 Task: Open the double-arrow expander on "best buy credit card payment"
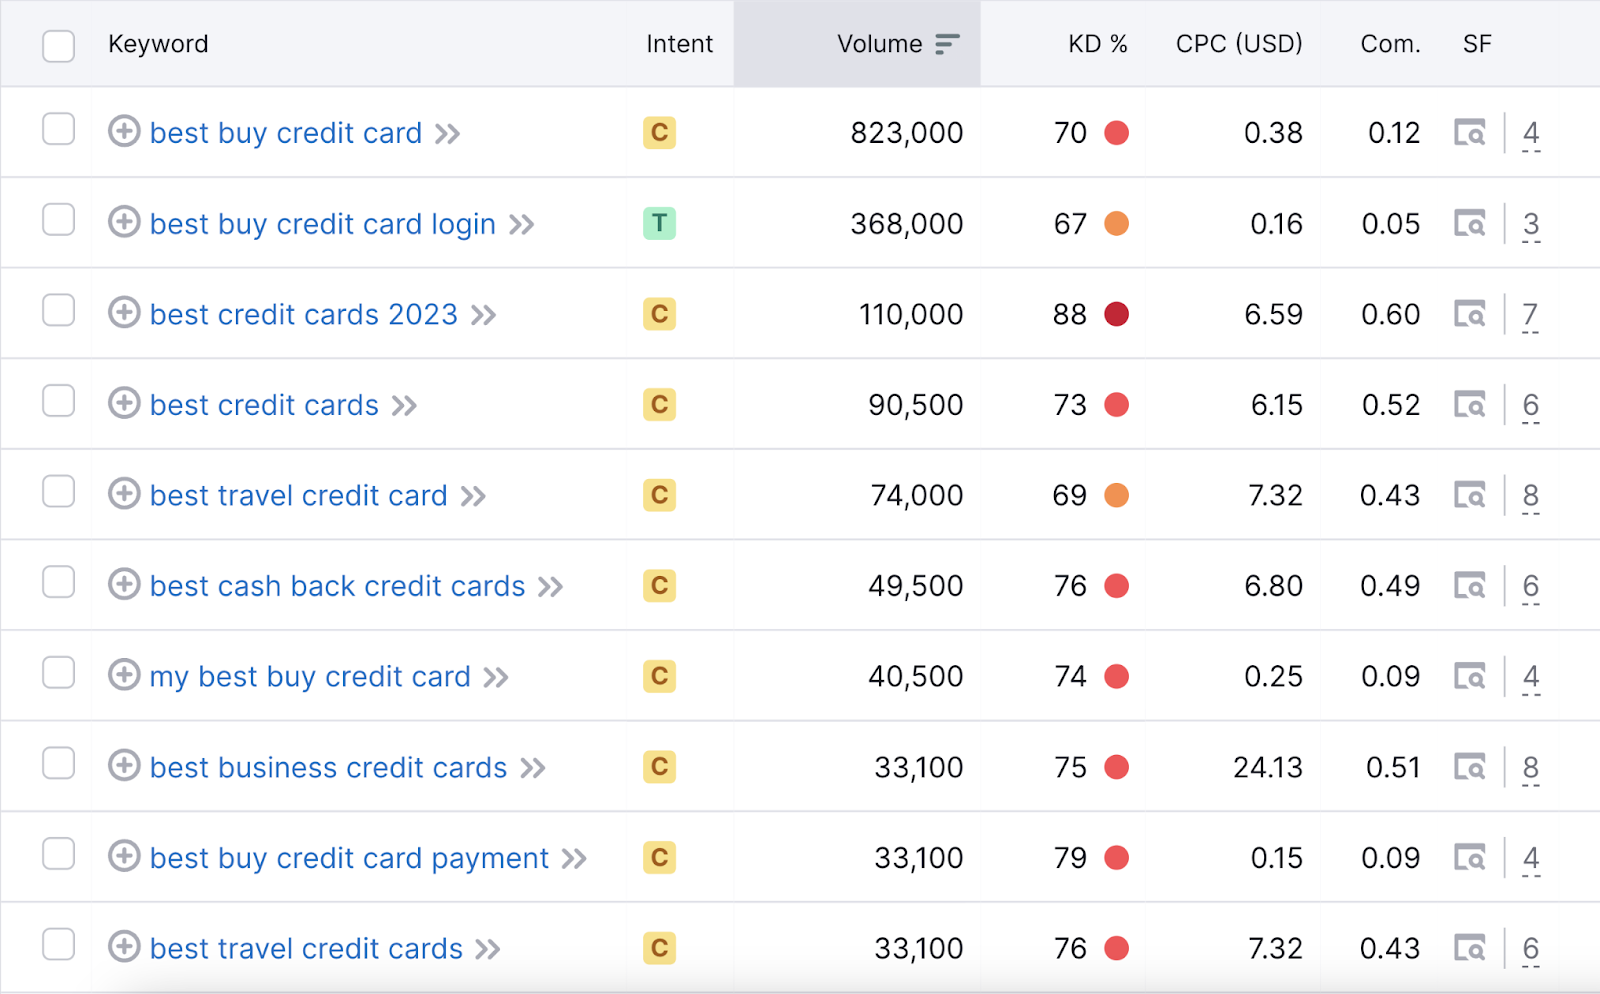[x=575, y=857]
